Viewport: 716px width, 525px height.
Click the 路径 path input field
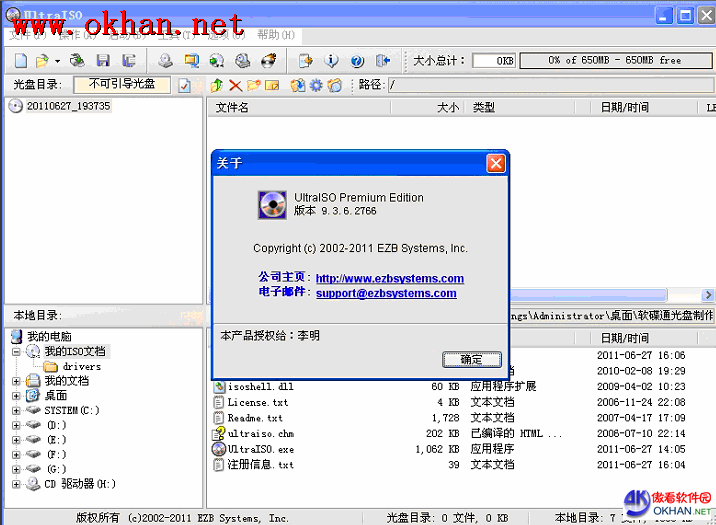[551, 85]
